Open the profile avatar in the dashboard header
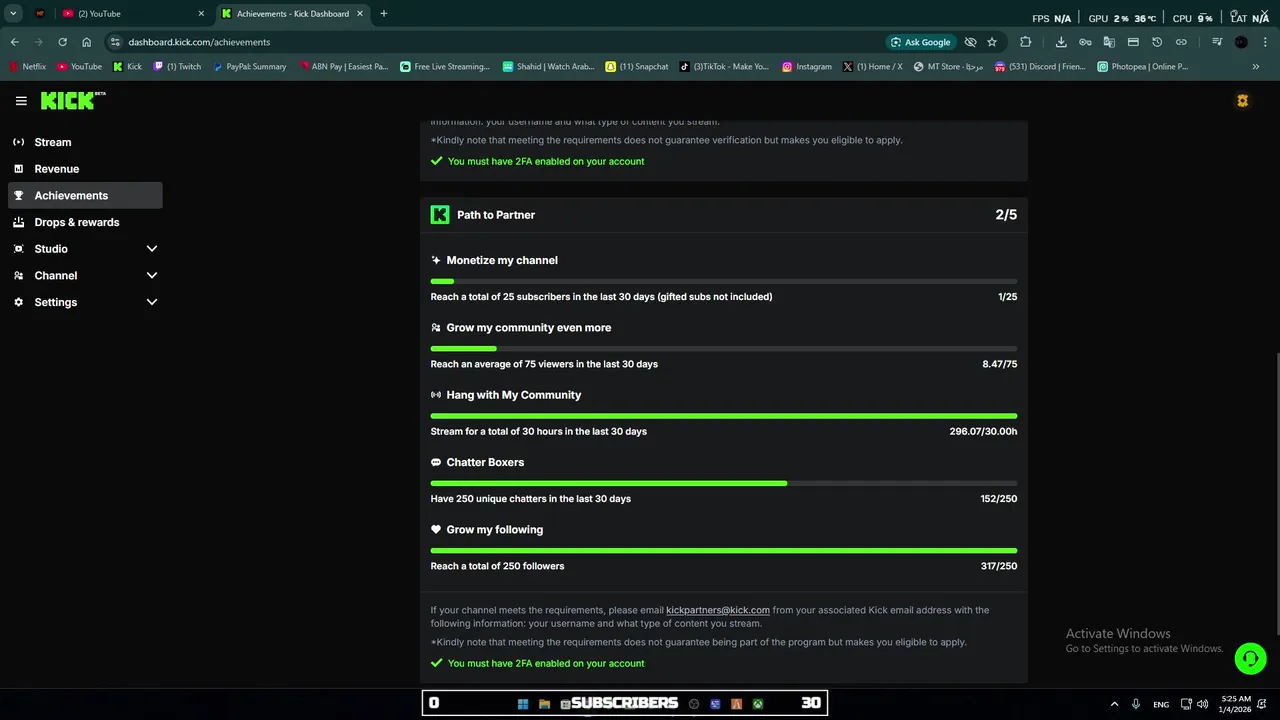1280x720 pixels. pos(1242,101)
